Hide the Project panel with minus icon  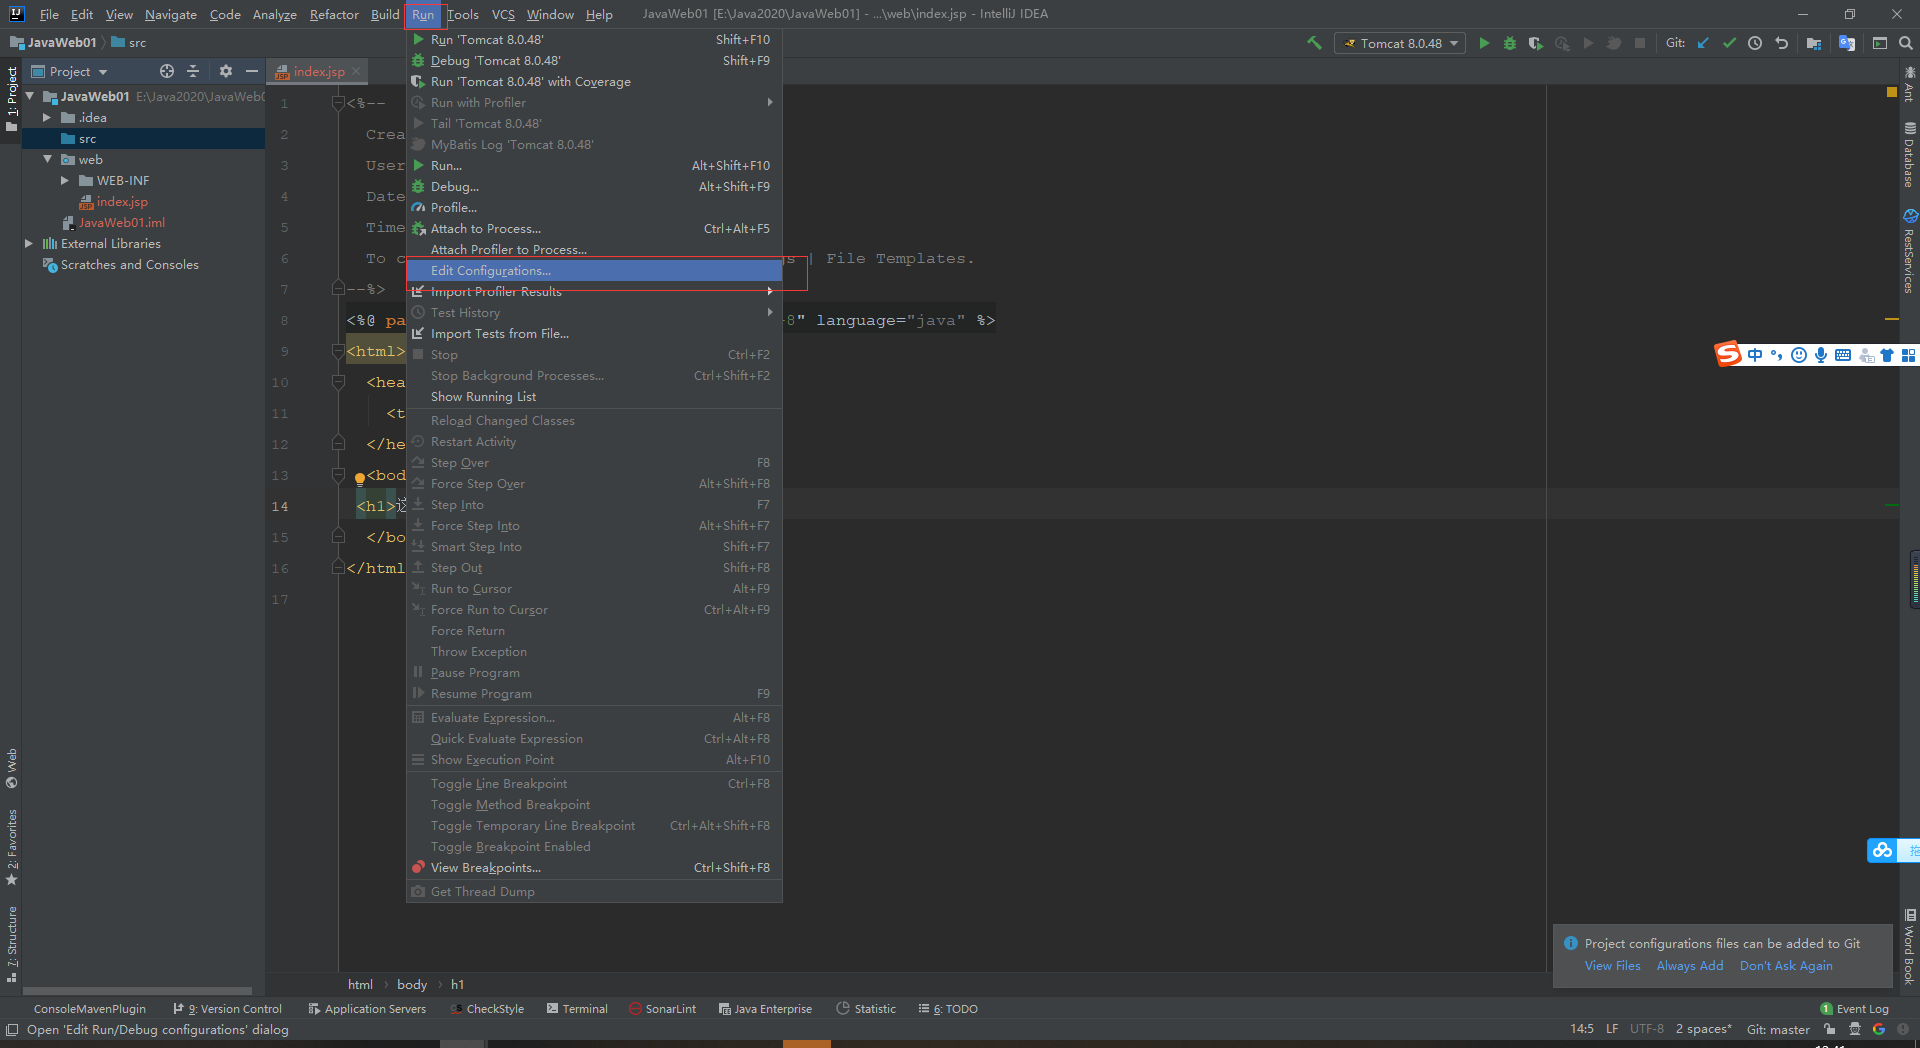[x=252, y=71]
